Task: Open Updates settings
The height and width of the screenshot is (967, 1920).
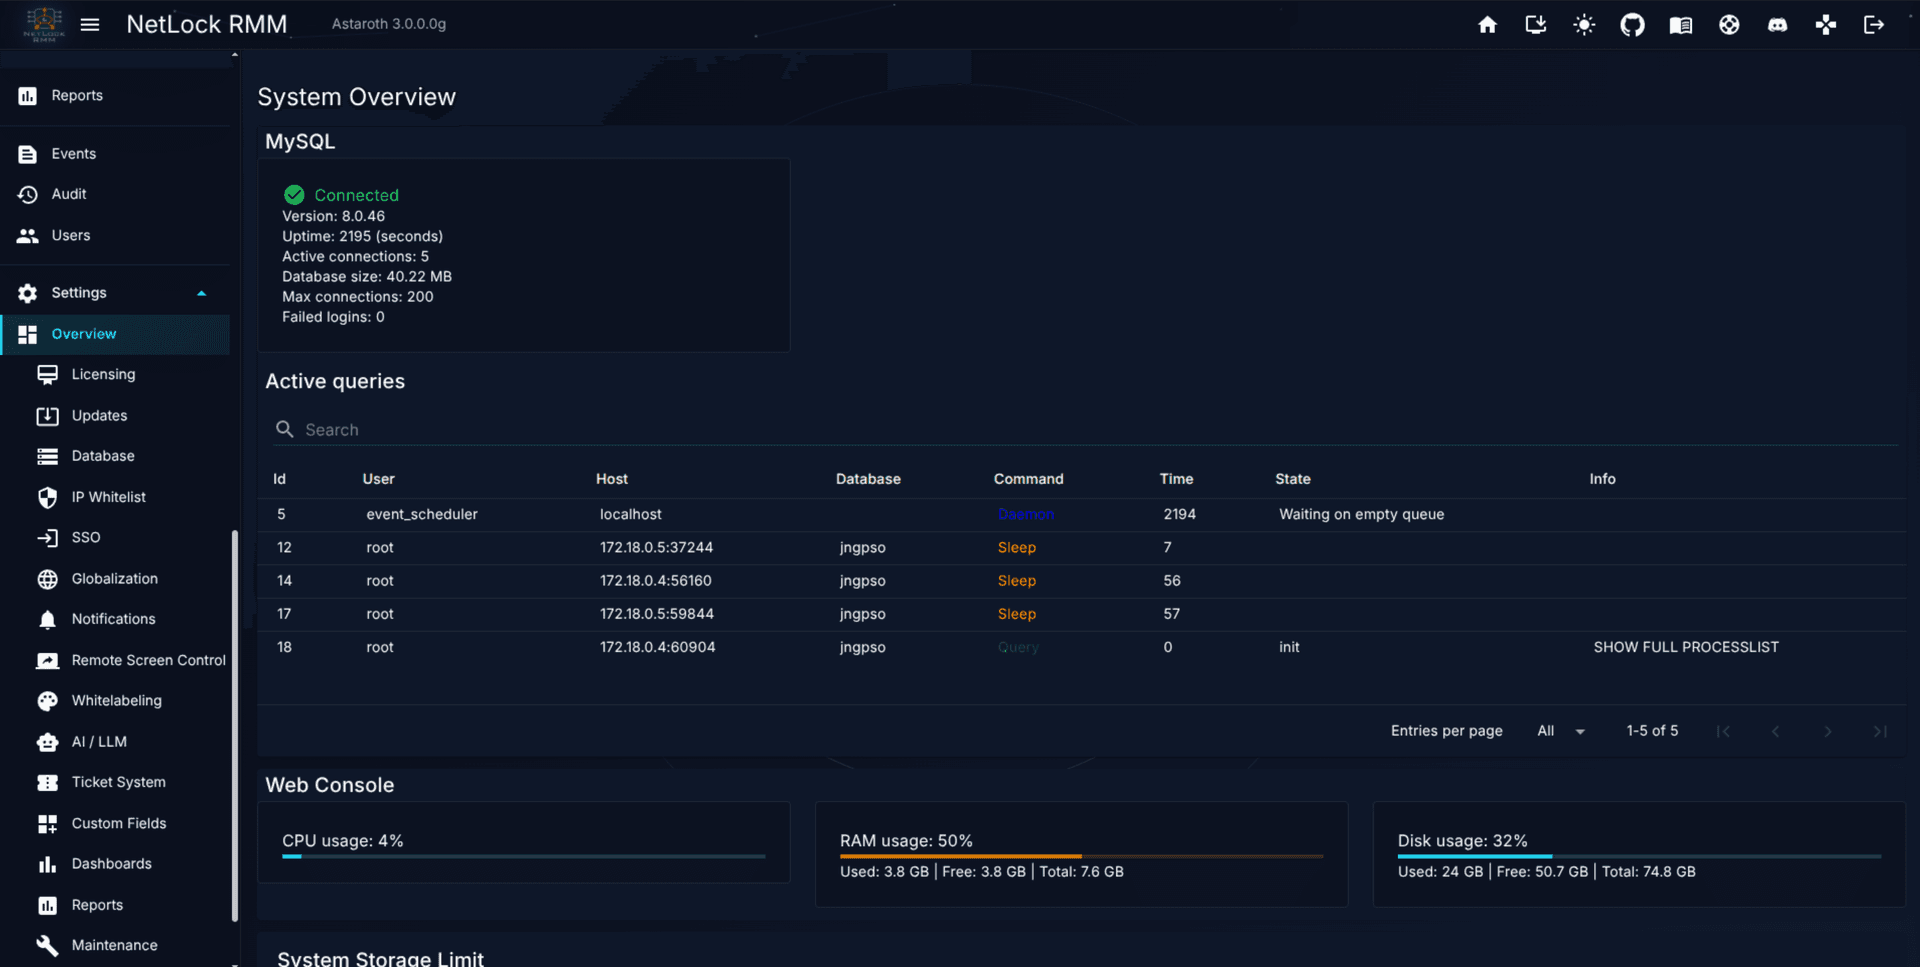Action: click(x=115, y=415)
